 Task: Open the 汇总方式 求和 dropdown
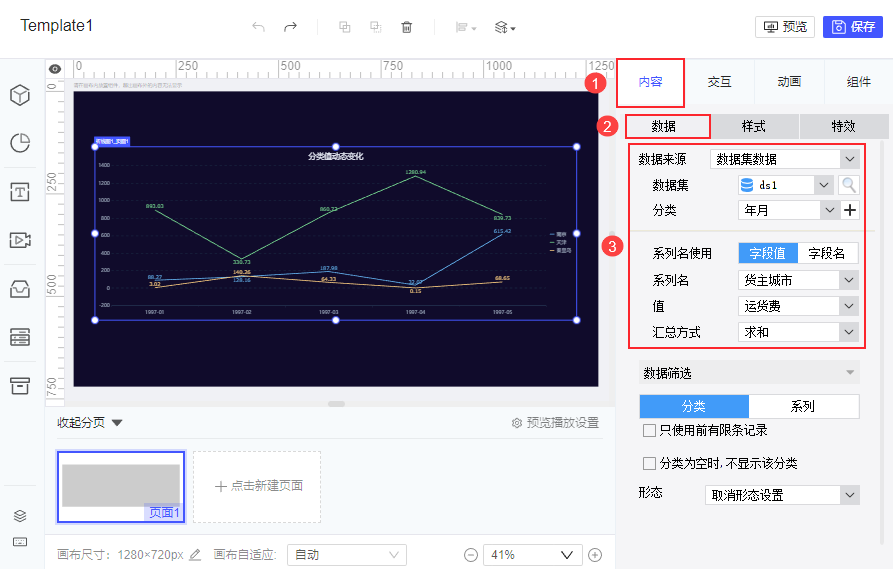(798, 332)
